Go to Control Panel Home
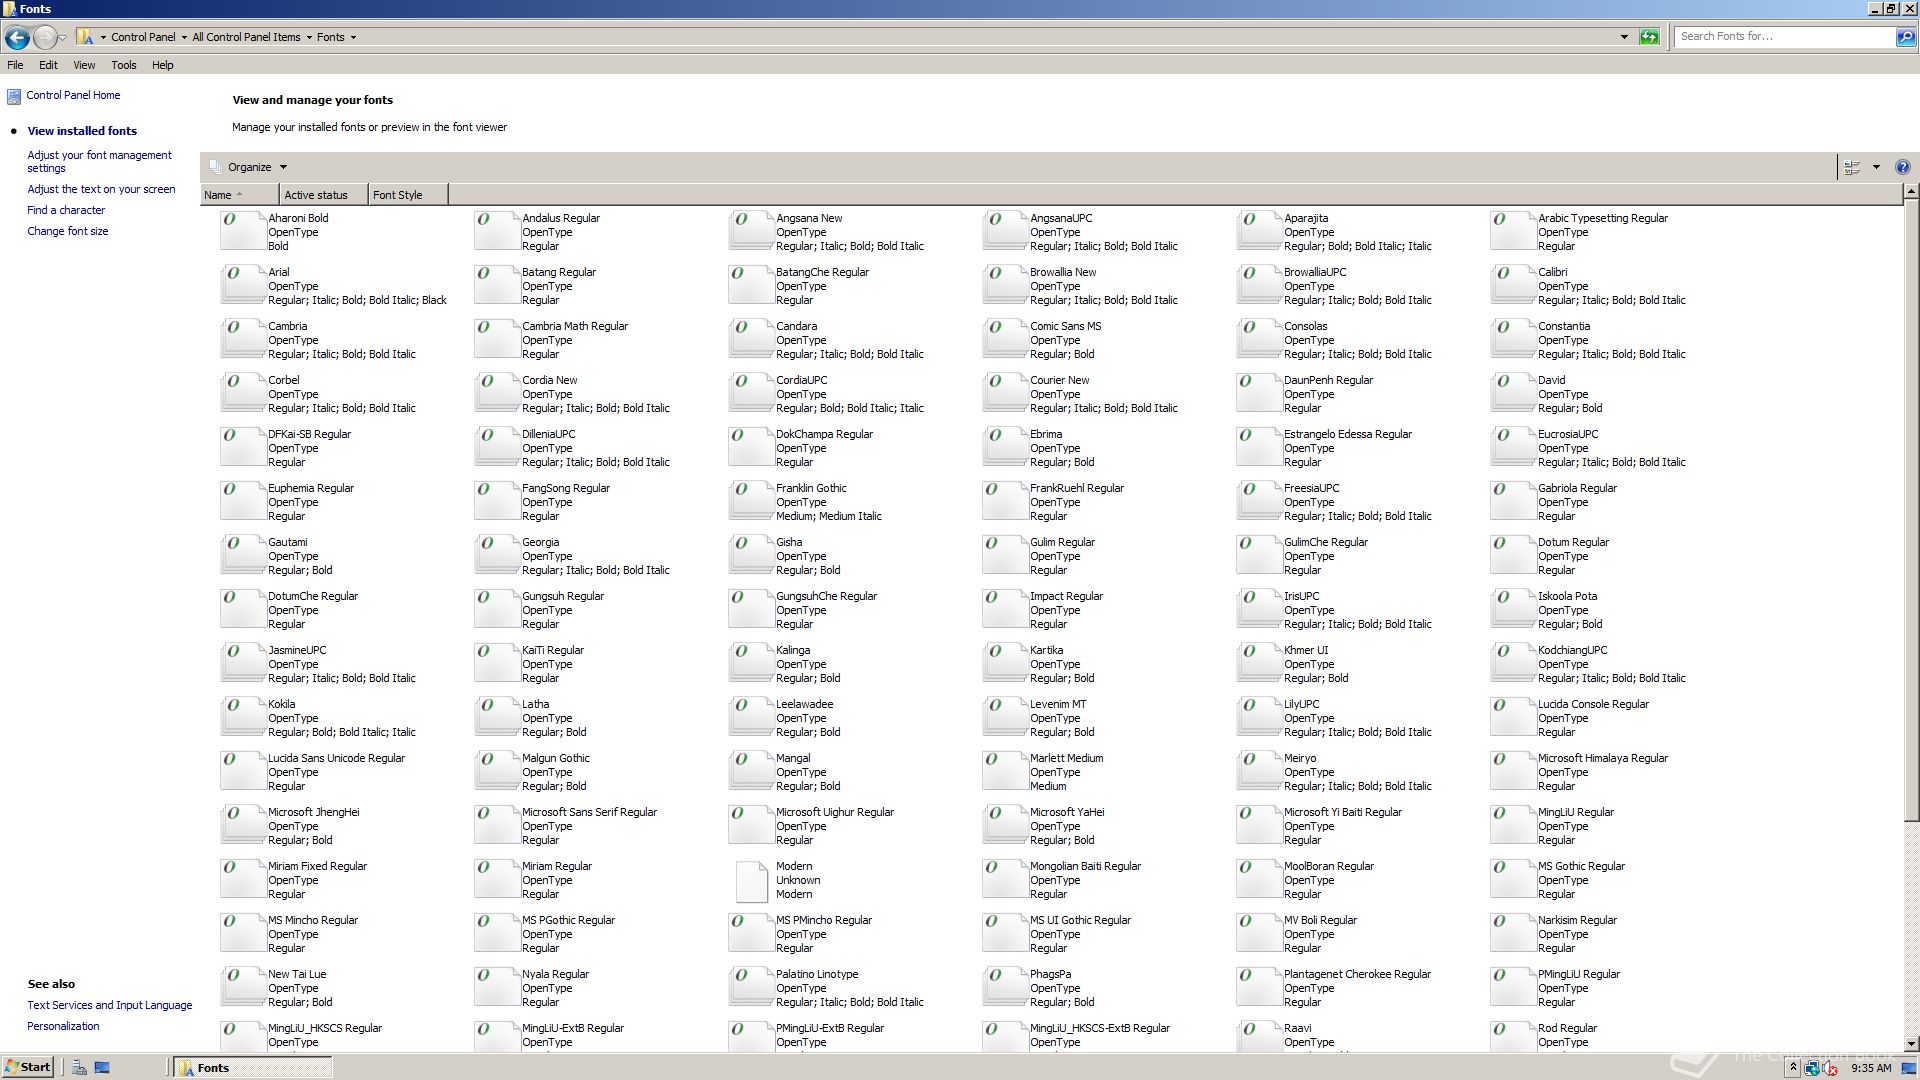This screenshot has height=1080, width=1920. click(x=73, y=95)
